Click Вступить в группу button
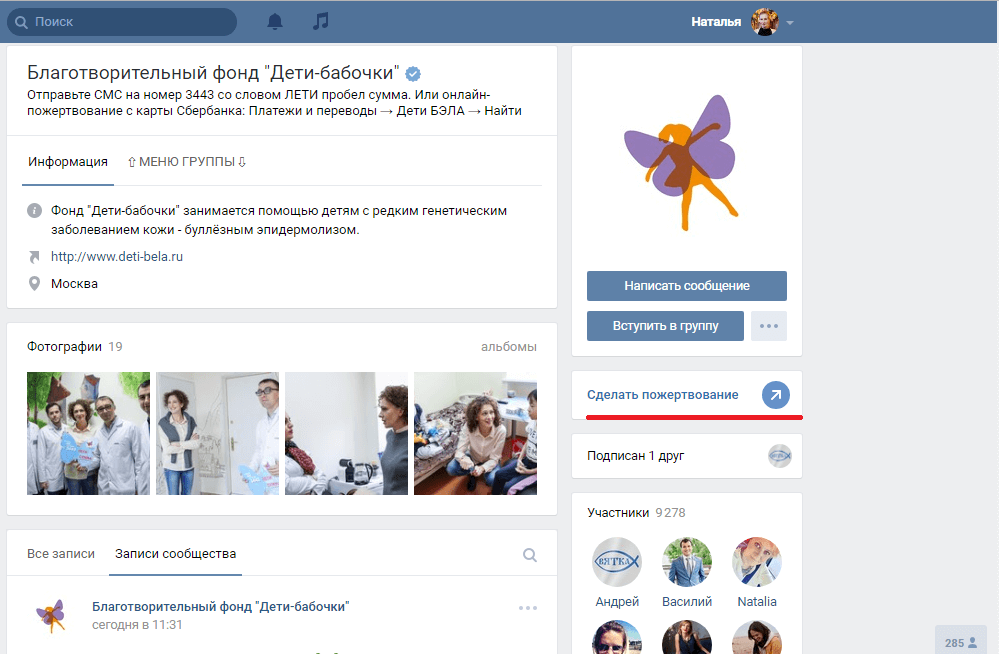This screenshot has width=999, height=654. click(x=665, y=326)
